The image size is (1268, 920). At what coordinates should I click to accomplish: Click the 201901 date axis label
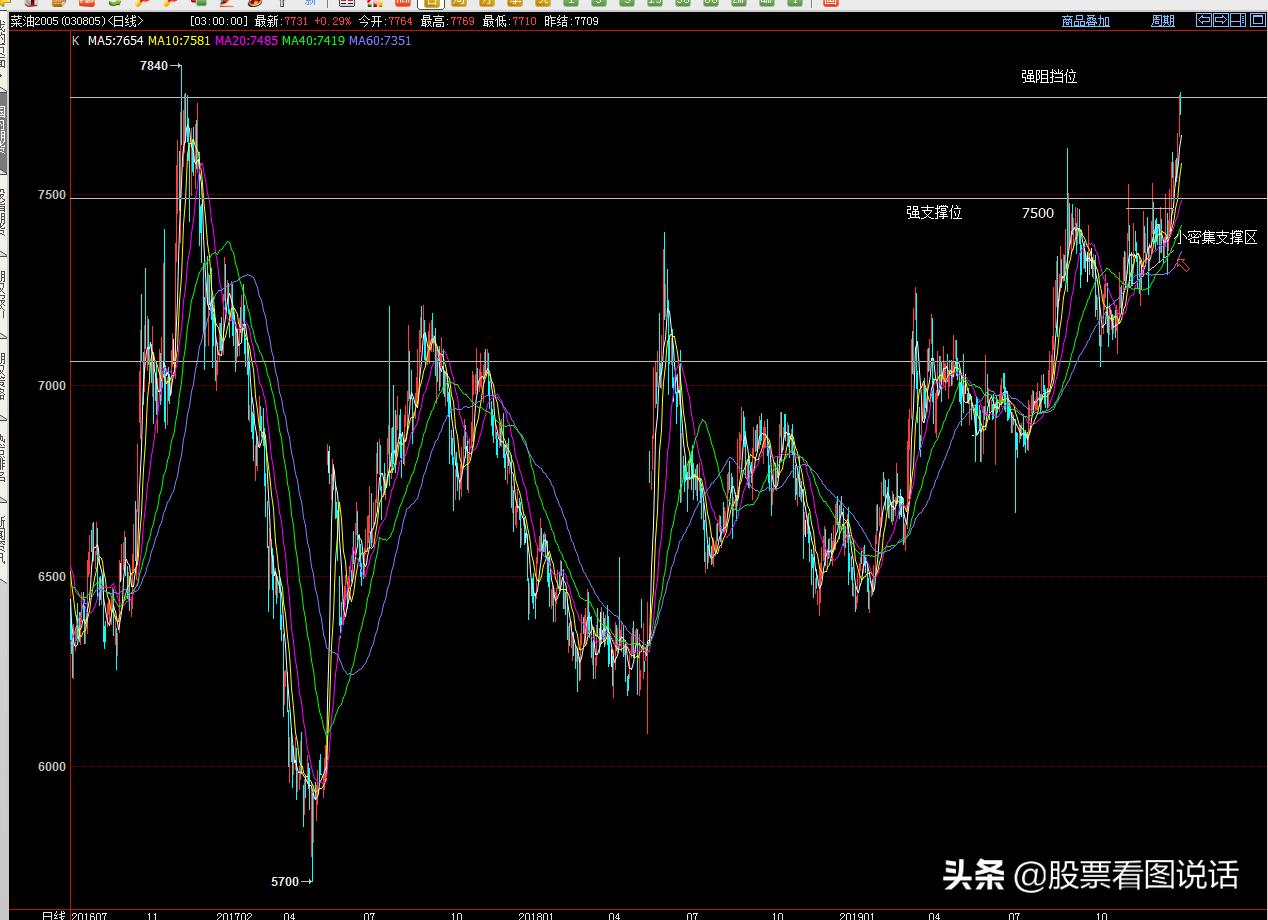[857, 915]
